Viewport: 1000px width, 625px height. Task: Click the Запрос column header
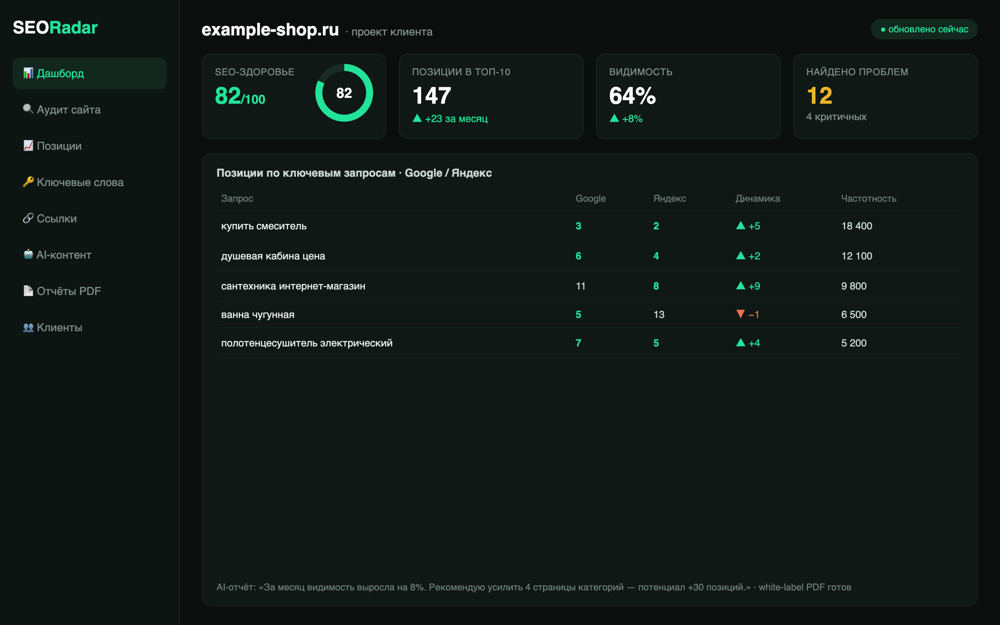tap(237, 198)
